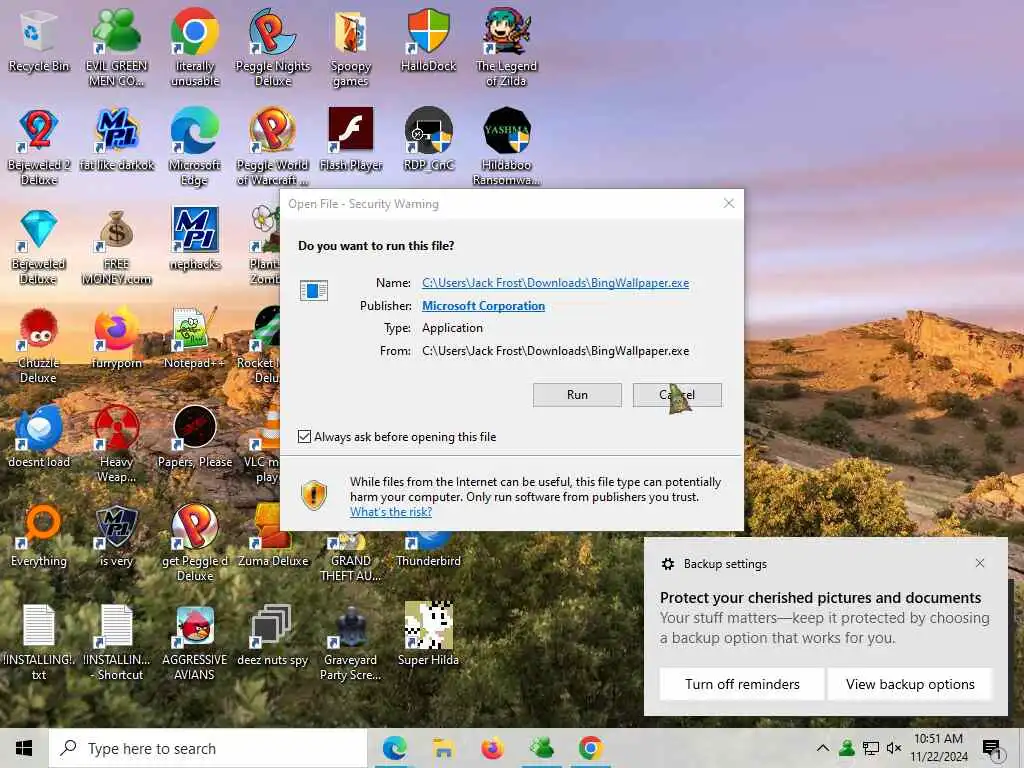Viewport: 1024px width, 768px height.
Task: Uncheck Always ask before opening this file
Action: coord(304,436)
